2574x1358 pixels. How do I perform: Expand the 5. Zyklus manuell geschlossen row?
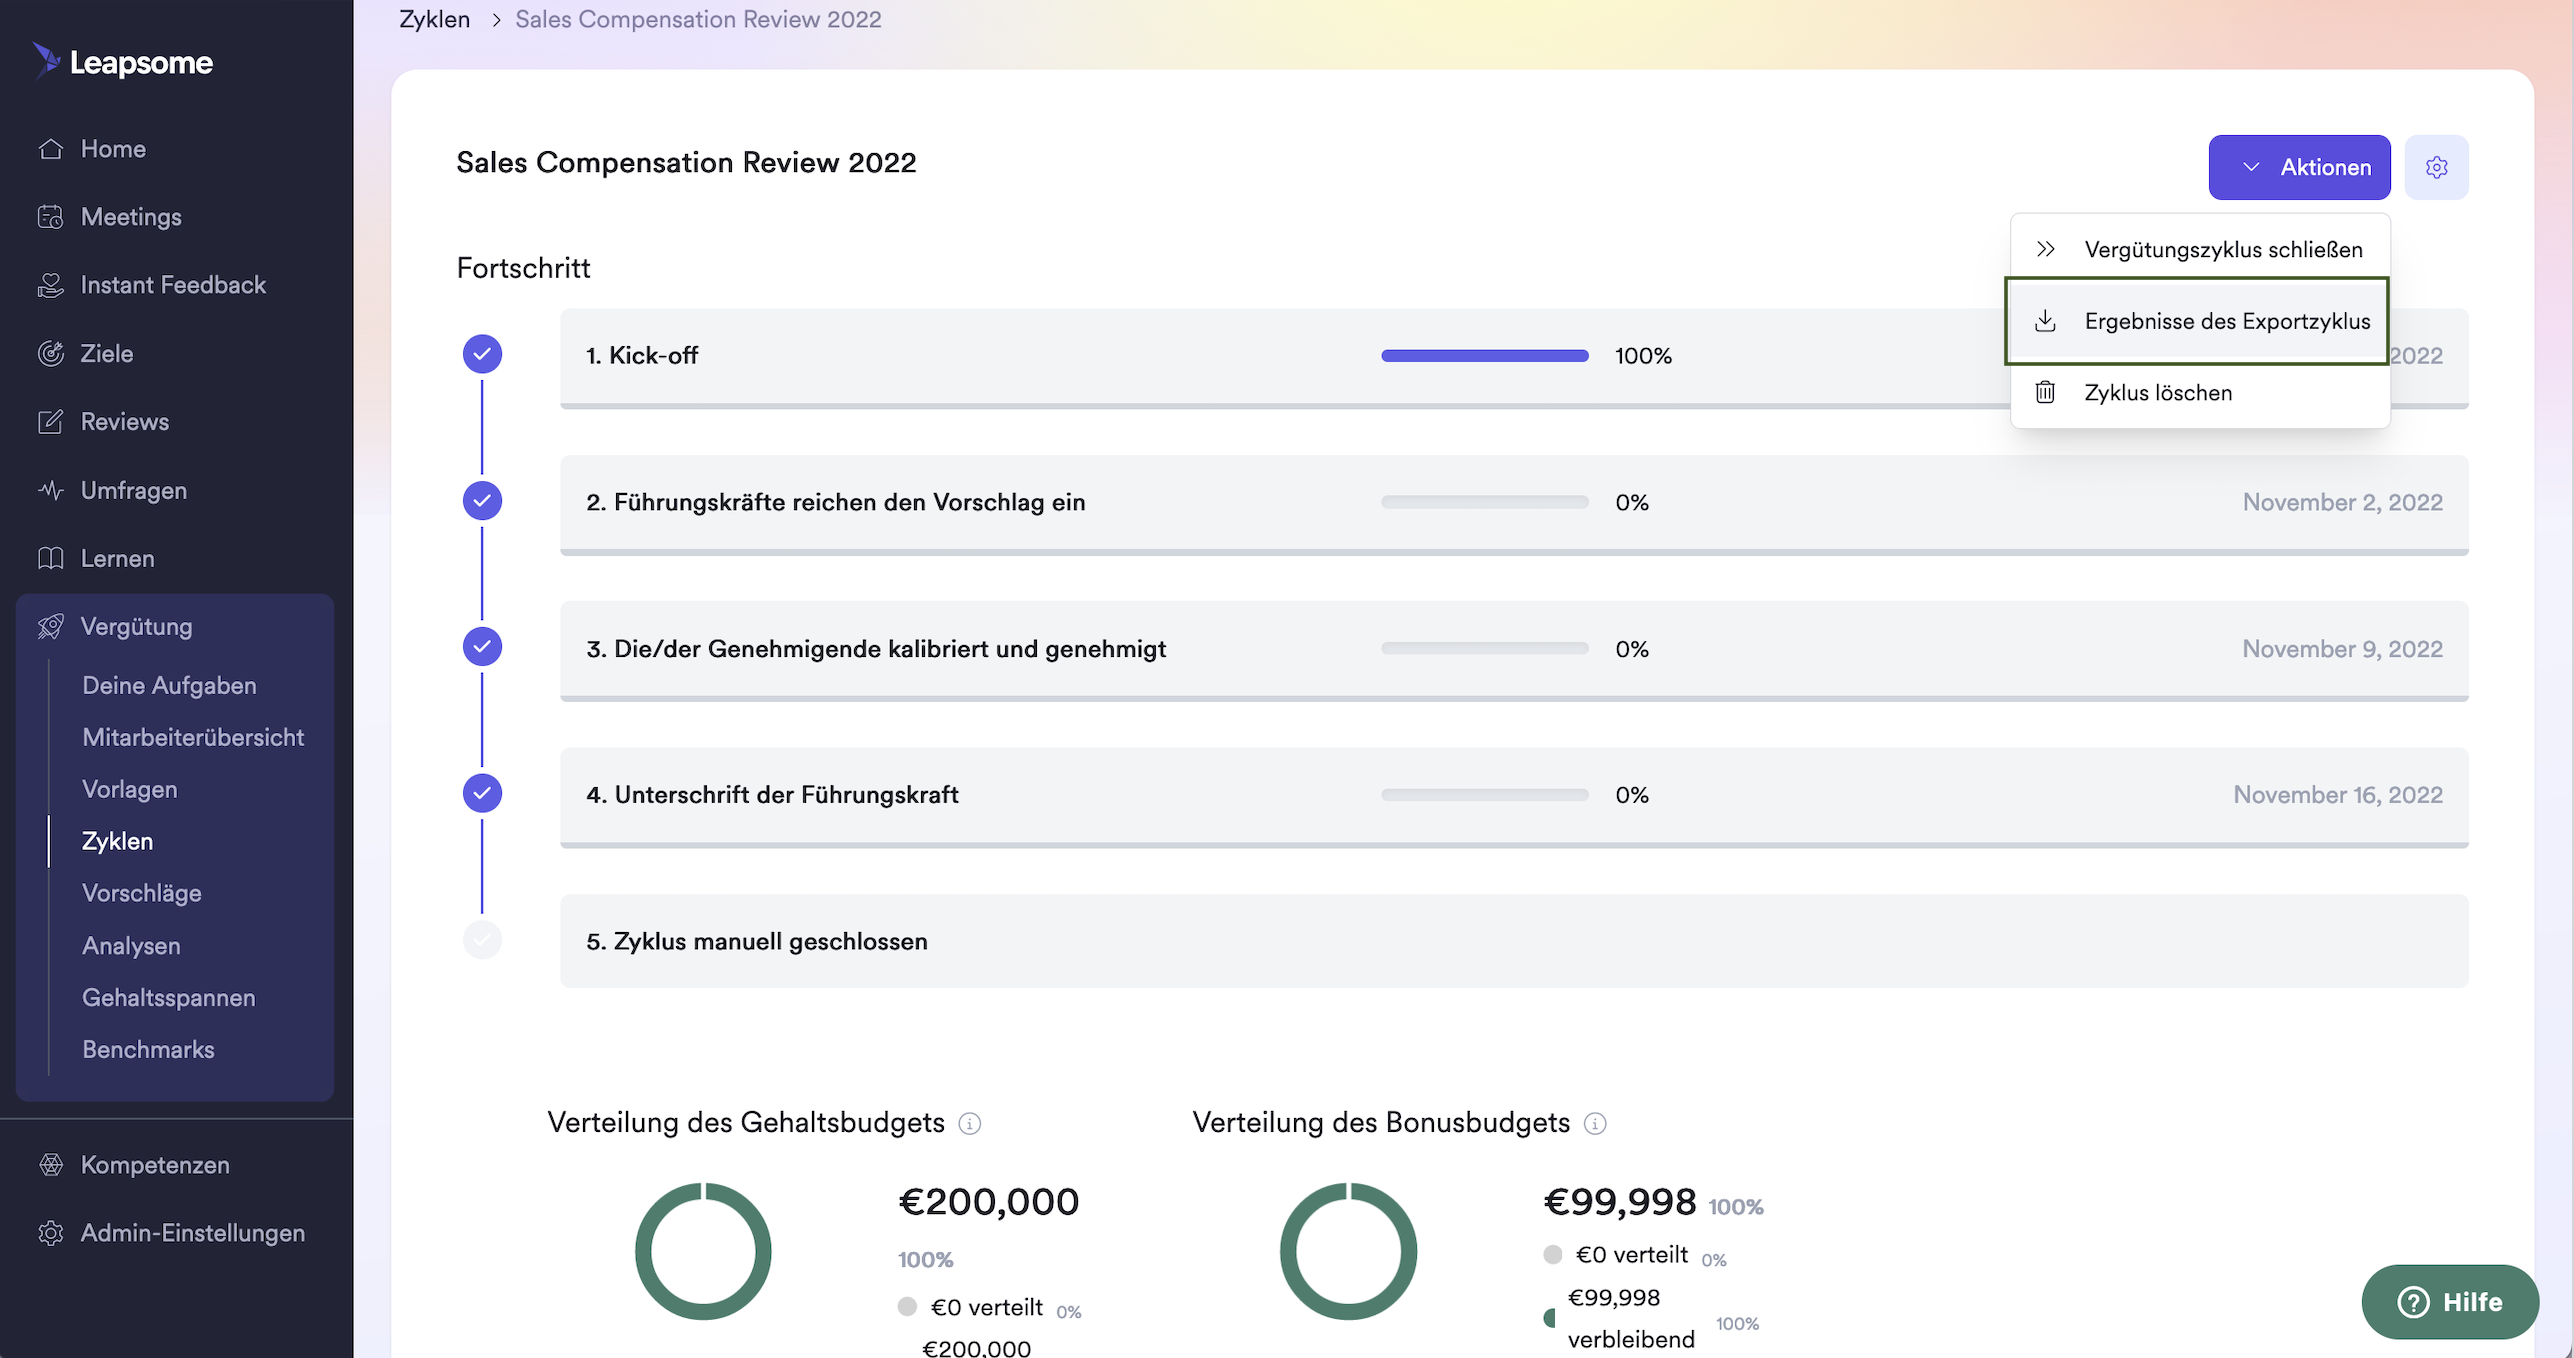click(x=1514, y=942)
